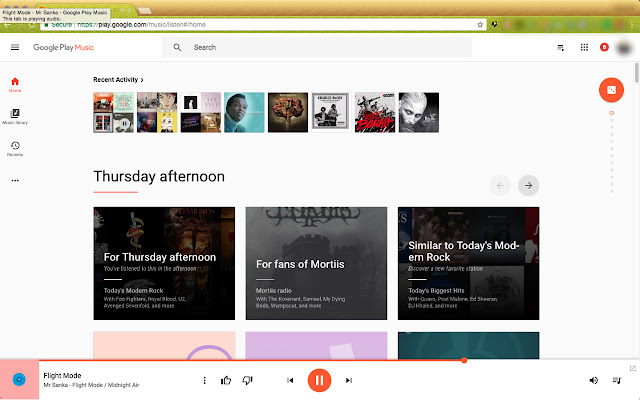
Task: Open Recents in the sidebar
Action: click(15, 149)
